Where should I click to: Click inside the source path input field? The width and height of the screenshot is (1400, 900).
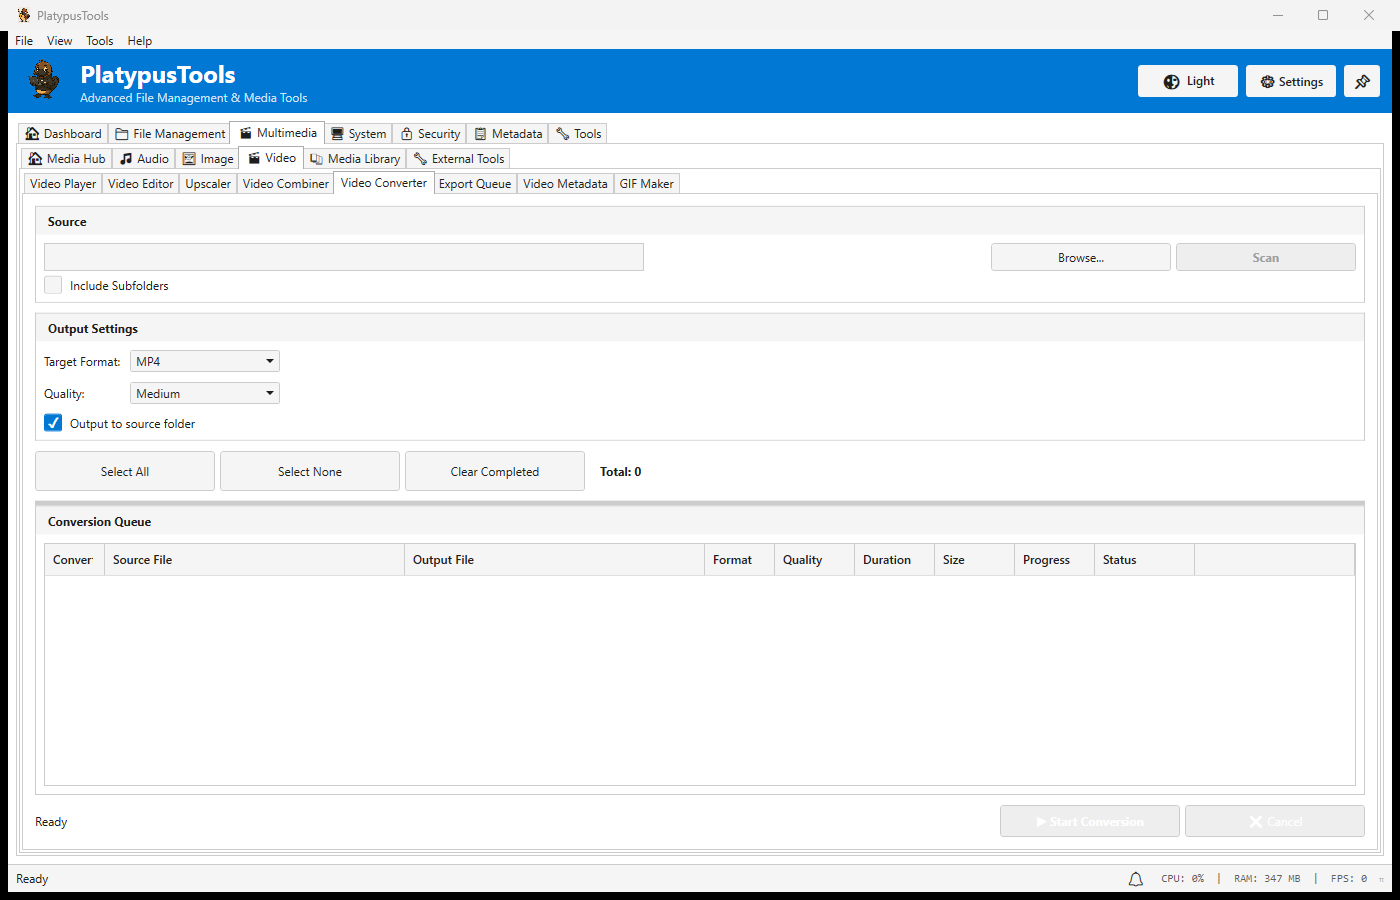(x=343, y=257)
